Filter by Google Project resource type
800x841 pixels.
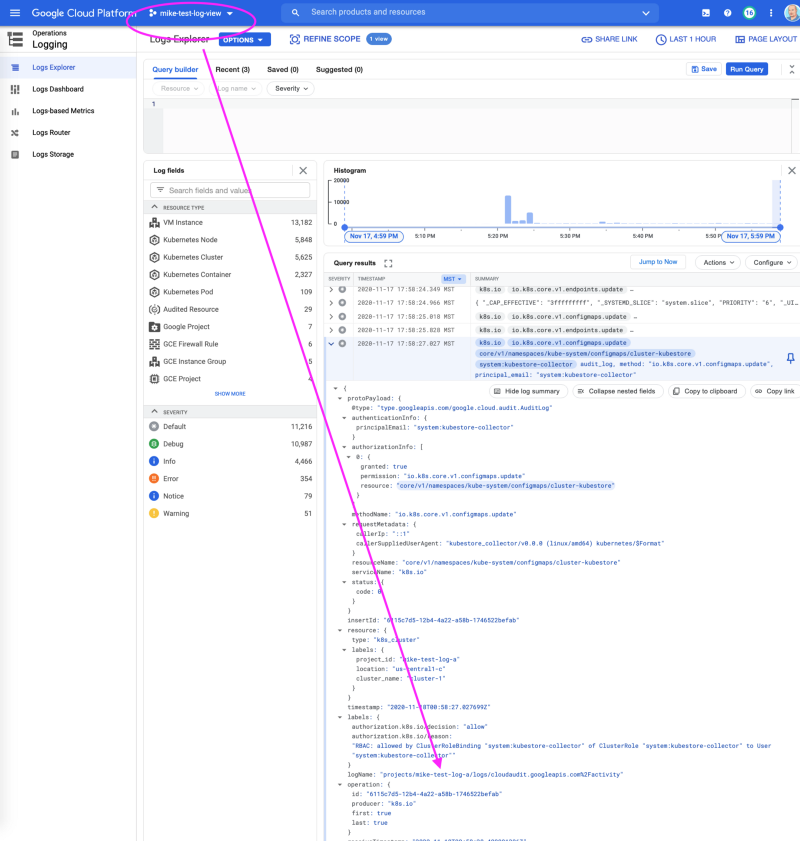[x=231, y=327]
